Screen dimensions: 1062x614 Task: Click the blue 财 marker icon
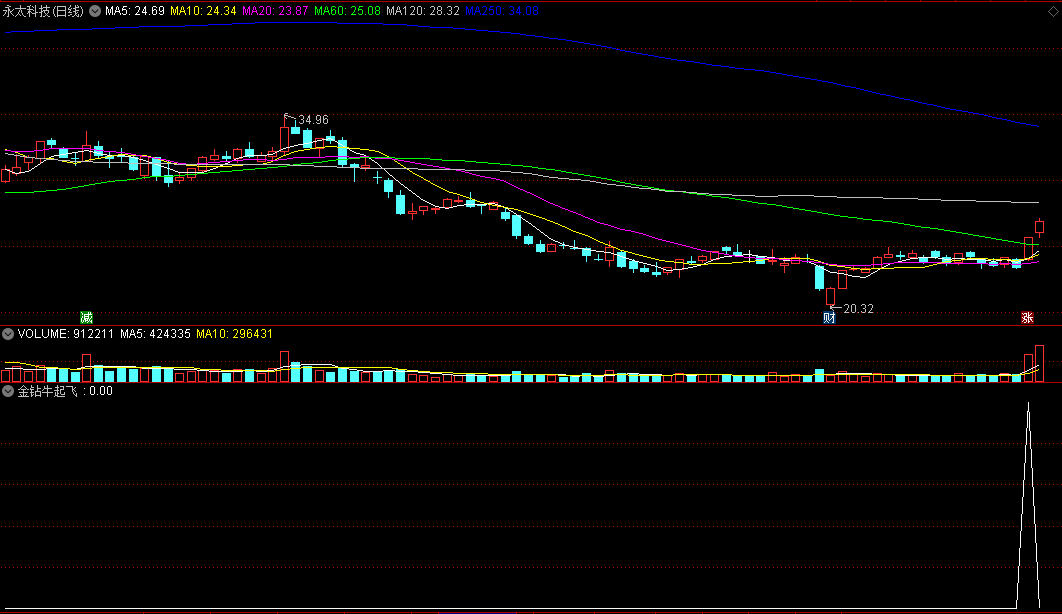click(x=829, y=317)
